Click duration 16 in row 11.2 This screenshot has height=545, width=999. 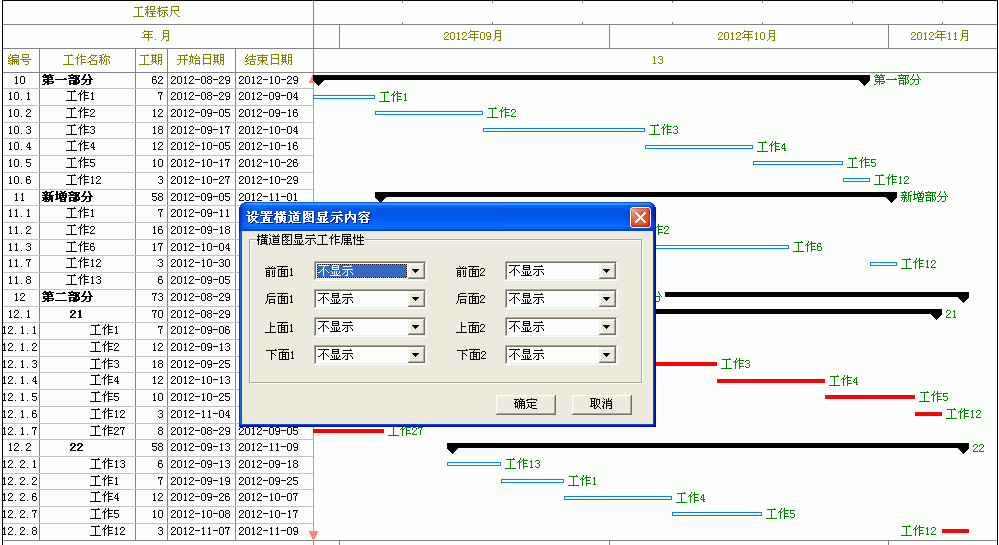(x=157, y=230)
